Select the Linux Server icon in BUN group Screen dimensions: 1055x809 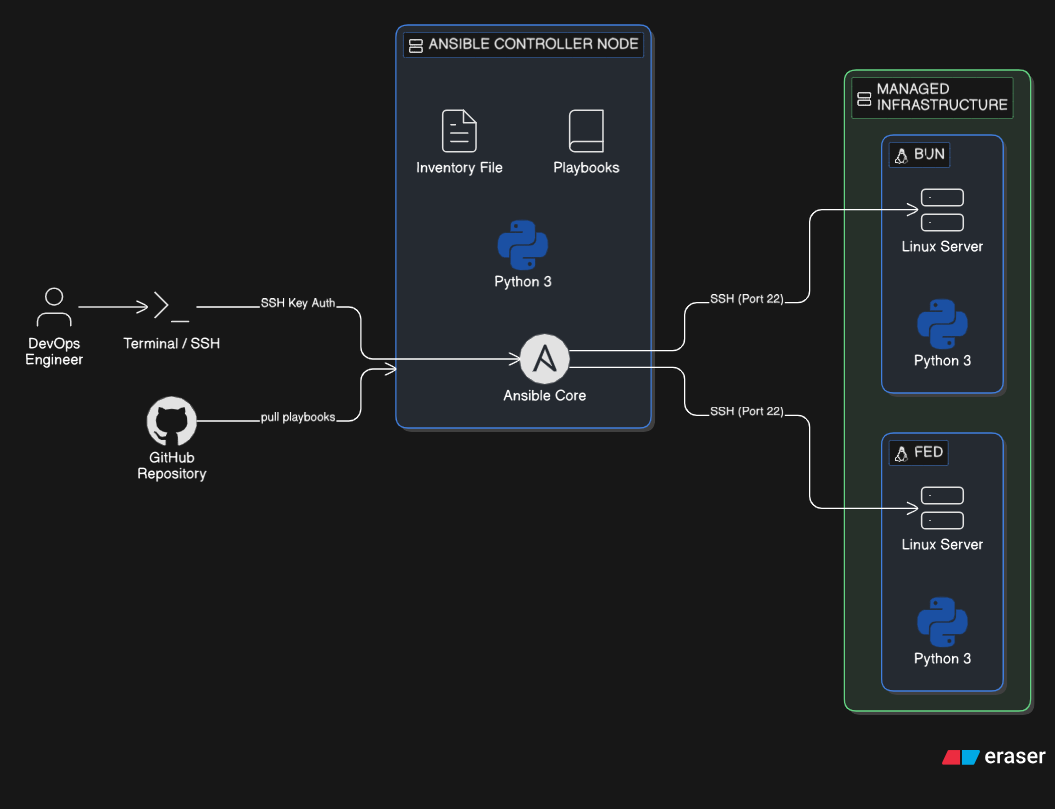(942, 210)
